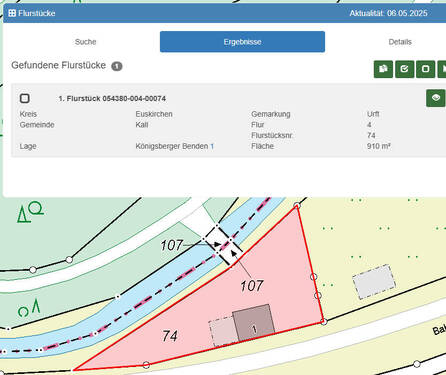This screenshot has width=446, height=375.
Task: Click the Aktualität: 06.05.2025 text
Action: point(388,13)
